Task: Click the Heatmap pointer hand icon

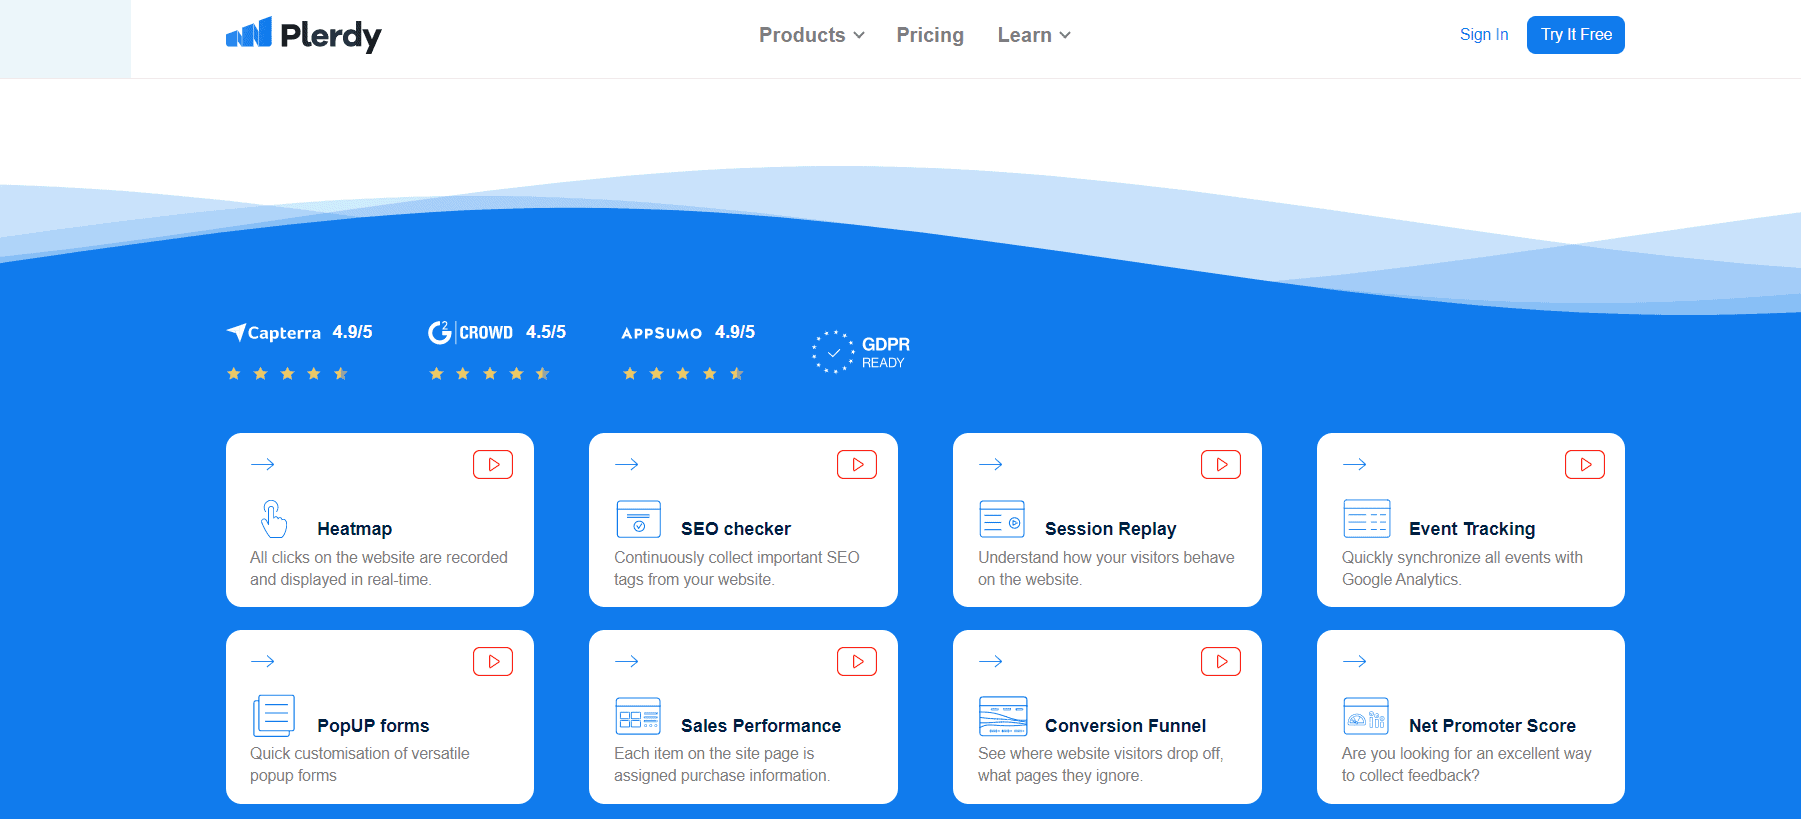Action: click(x=274, y=519)
